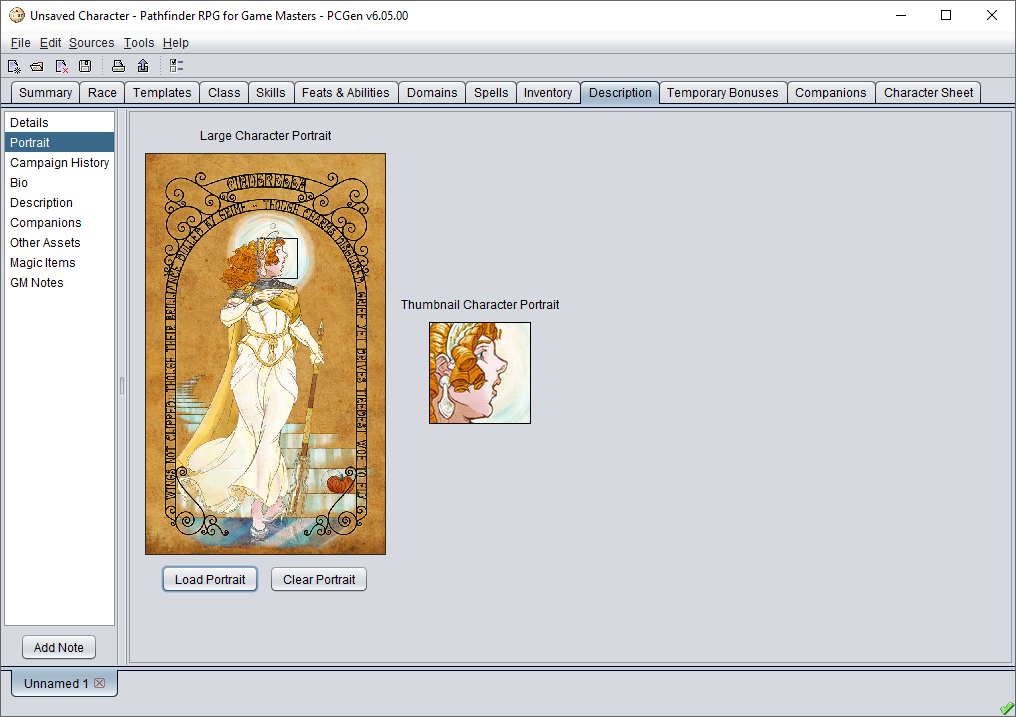Go to the Templates tab

162,93
